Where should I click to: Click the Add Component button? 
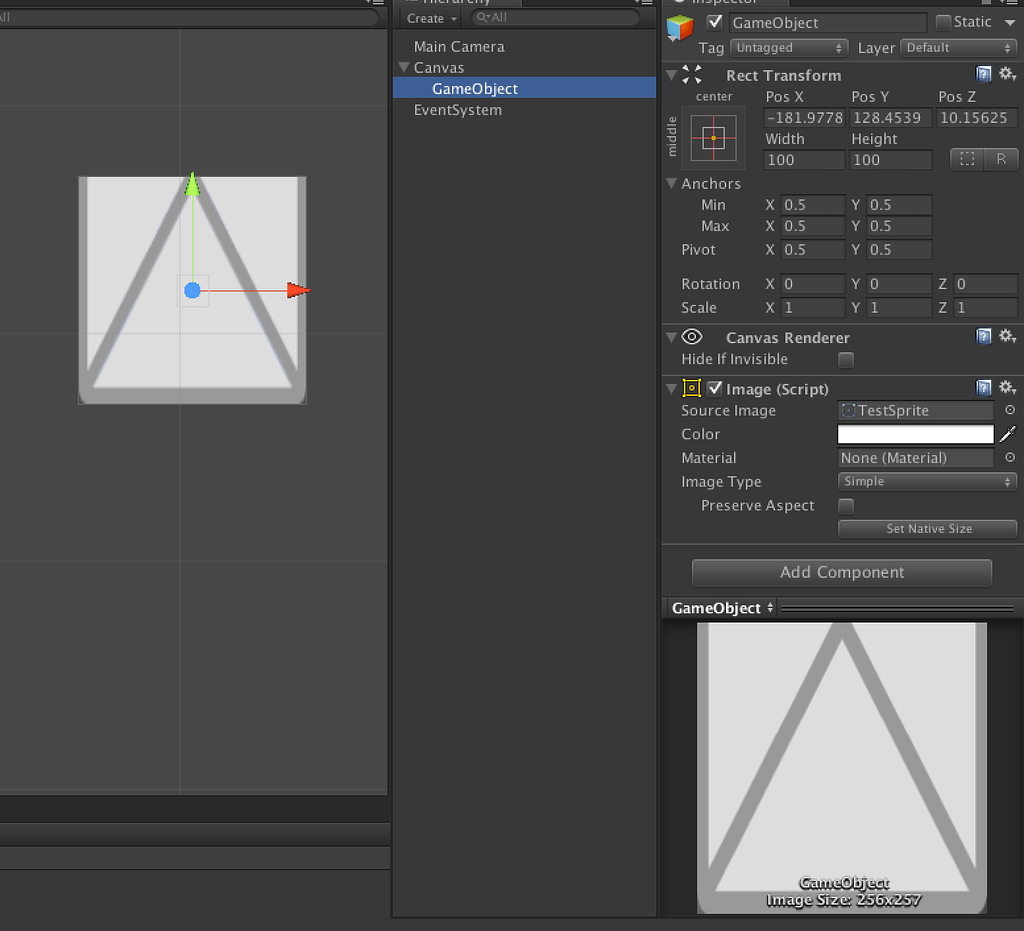[x=841, y=572]
